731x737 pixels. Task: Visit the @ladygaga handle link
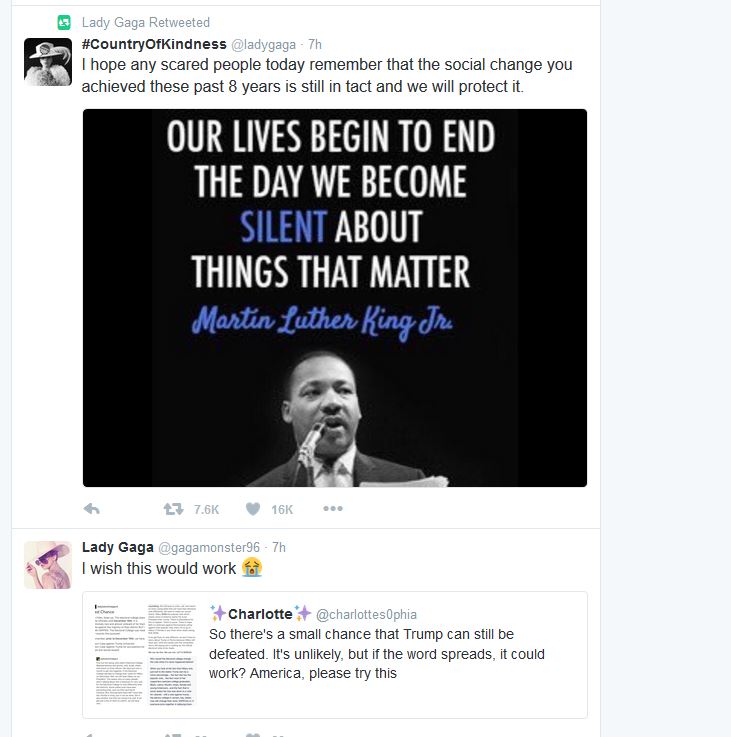click(263, 45)
